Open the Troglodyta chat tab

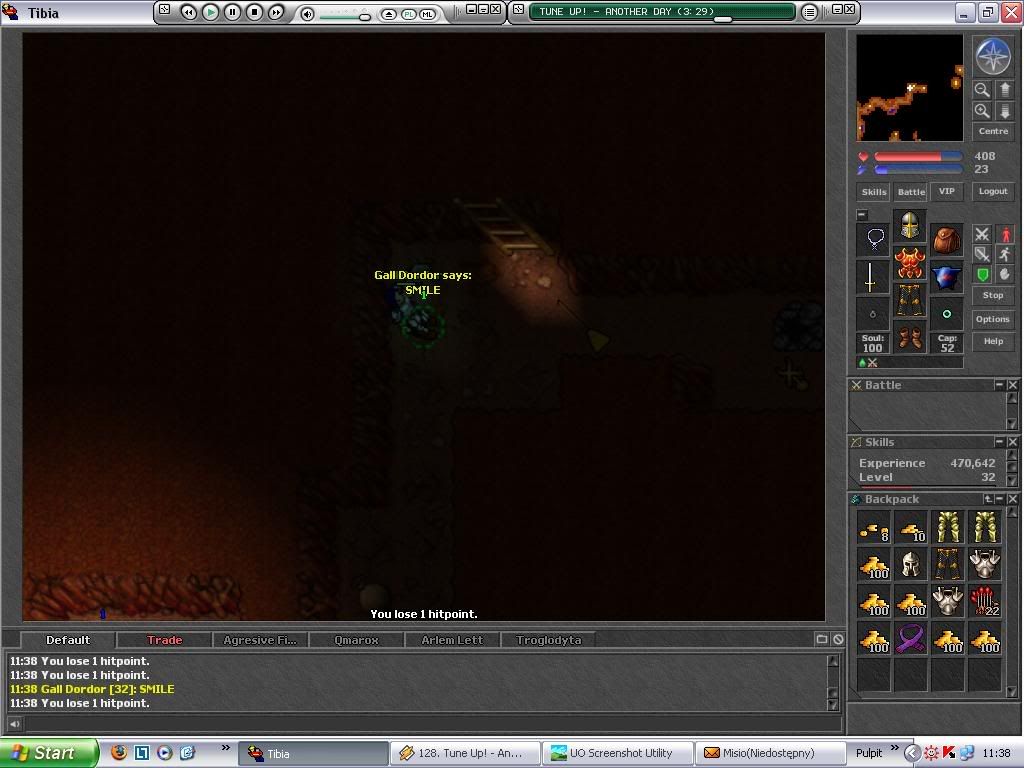[x=549, y=640]
